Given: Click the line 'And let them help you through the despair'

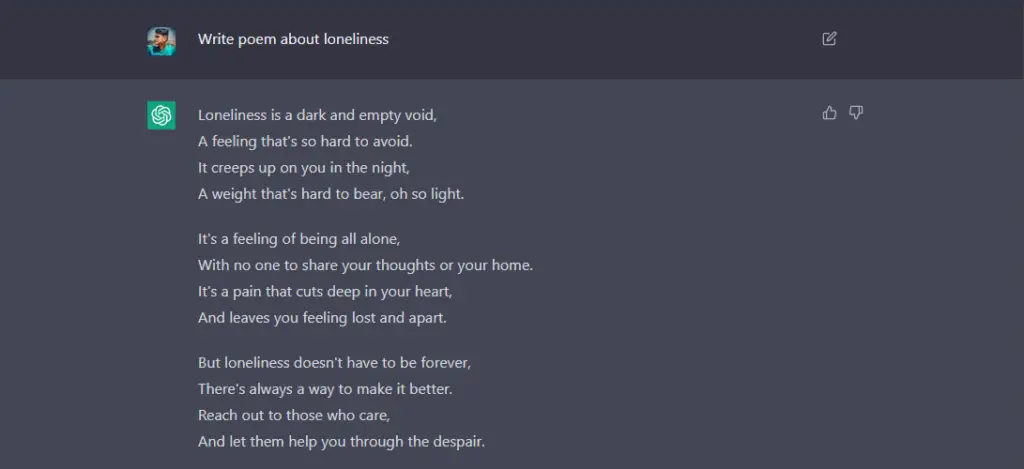Looking at the screenshot, I should 342,442.
